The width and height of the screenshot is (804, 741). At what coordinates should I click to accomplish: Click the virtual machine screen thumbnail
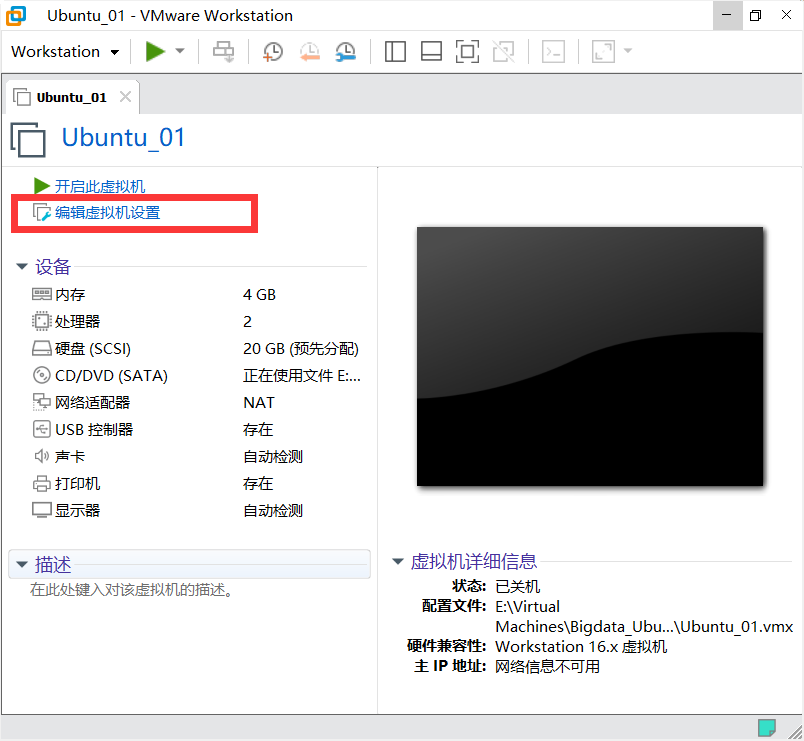coord(590,356)
